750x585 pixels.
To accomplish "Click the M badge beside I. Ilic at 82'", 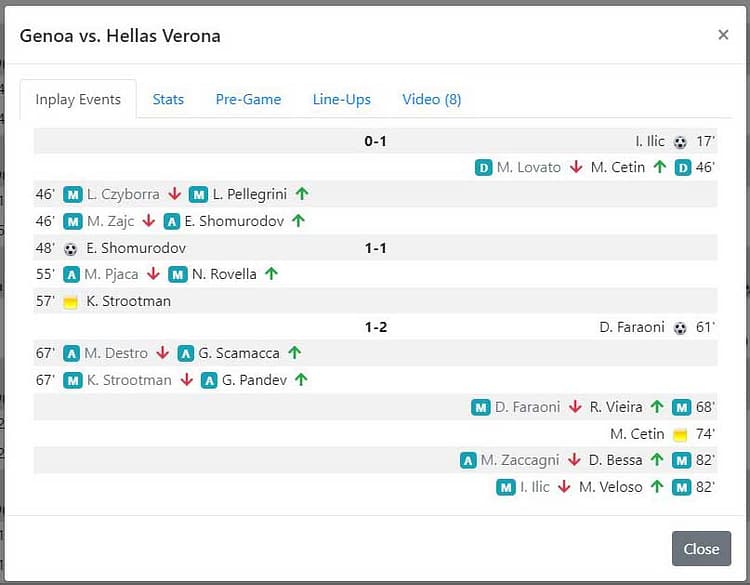I will [506, 487].
